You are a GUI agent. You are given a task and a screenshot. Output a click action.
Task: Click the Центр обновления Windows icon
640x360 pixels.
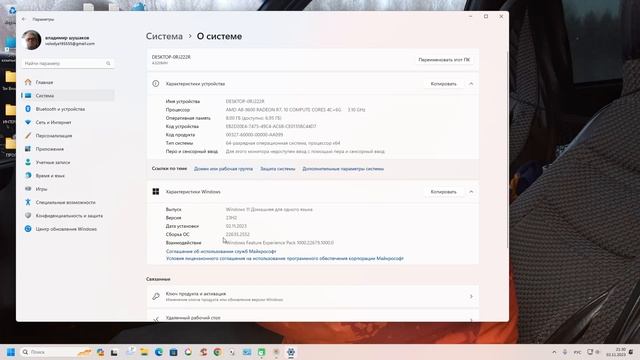click(28, 229)
